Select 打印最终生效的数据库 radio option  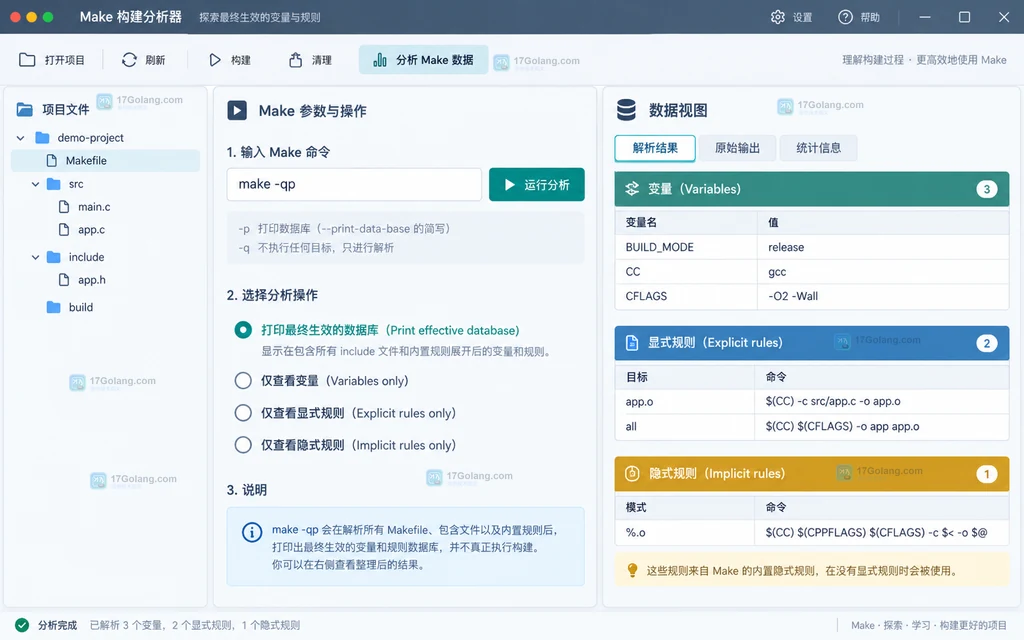point(243,330)
